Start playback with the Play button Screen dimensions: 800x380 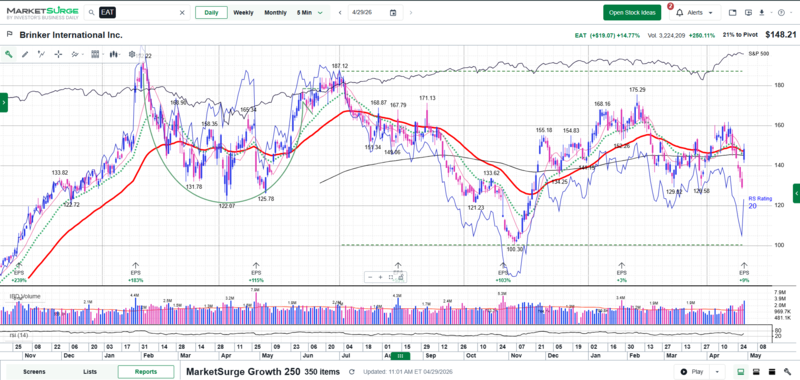pyautogui.click(x=693, y=372)
